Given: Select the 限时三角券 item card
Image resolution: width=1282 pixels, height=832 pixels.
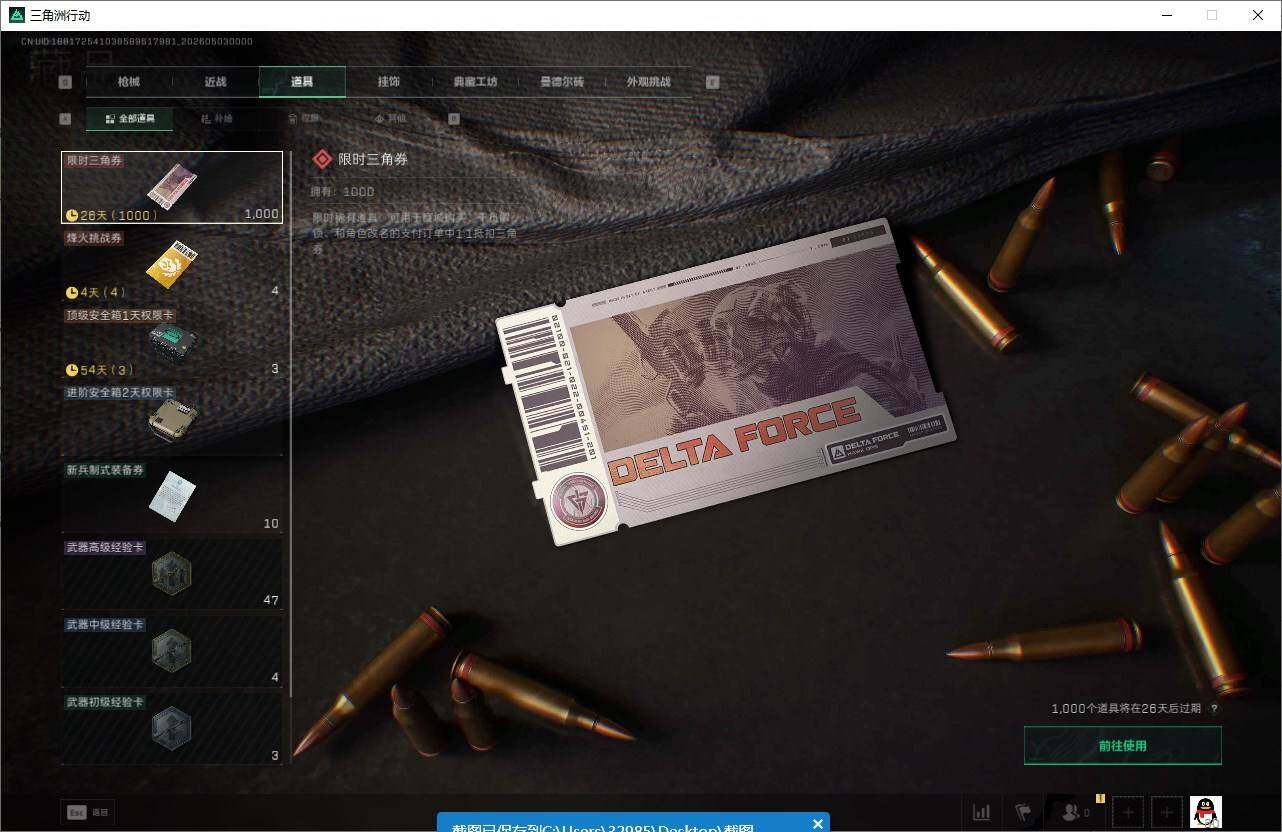Looking at the screenshot, I should [172, 187].
